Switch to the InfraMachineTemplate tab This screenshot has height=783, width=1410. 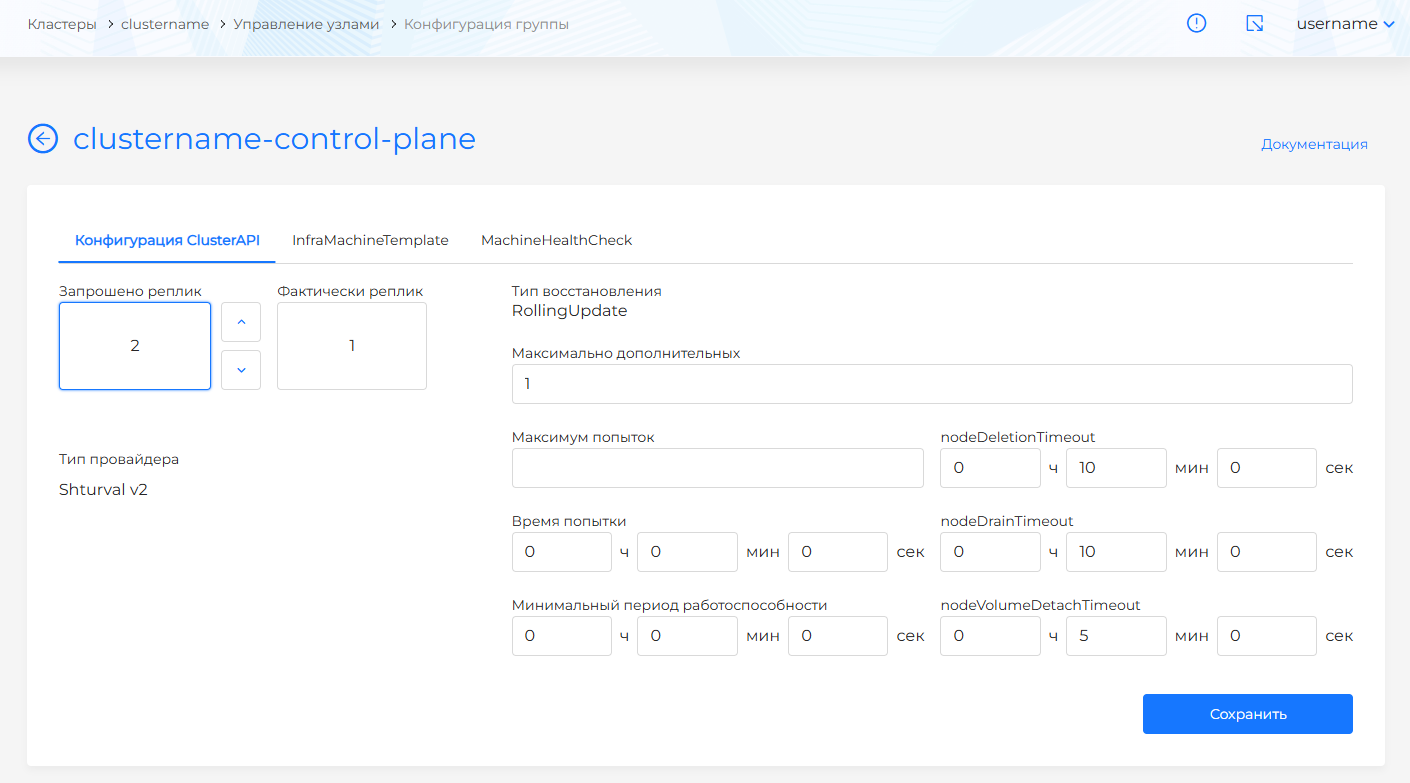(370, 240)
